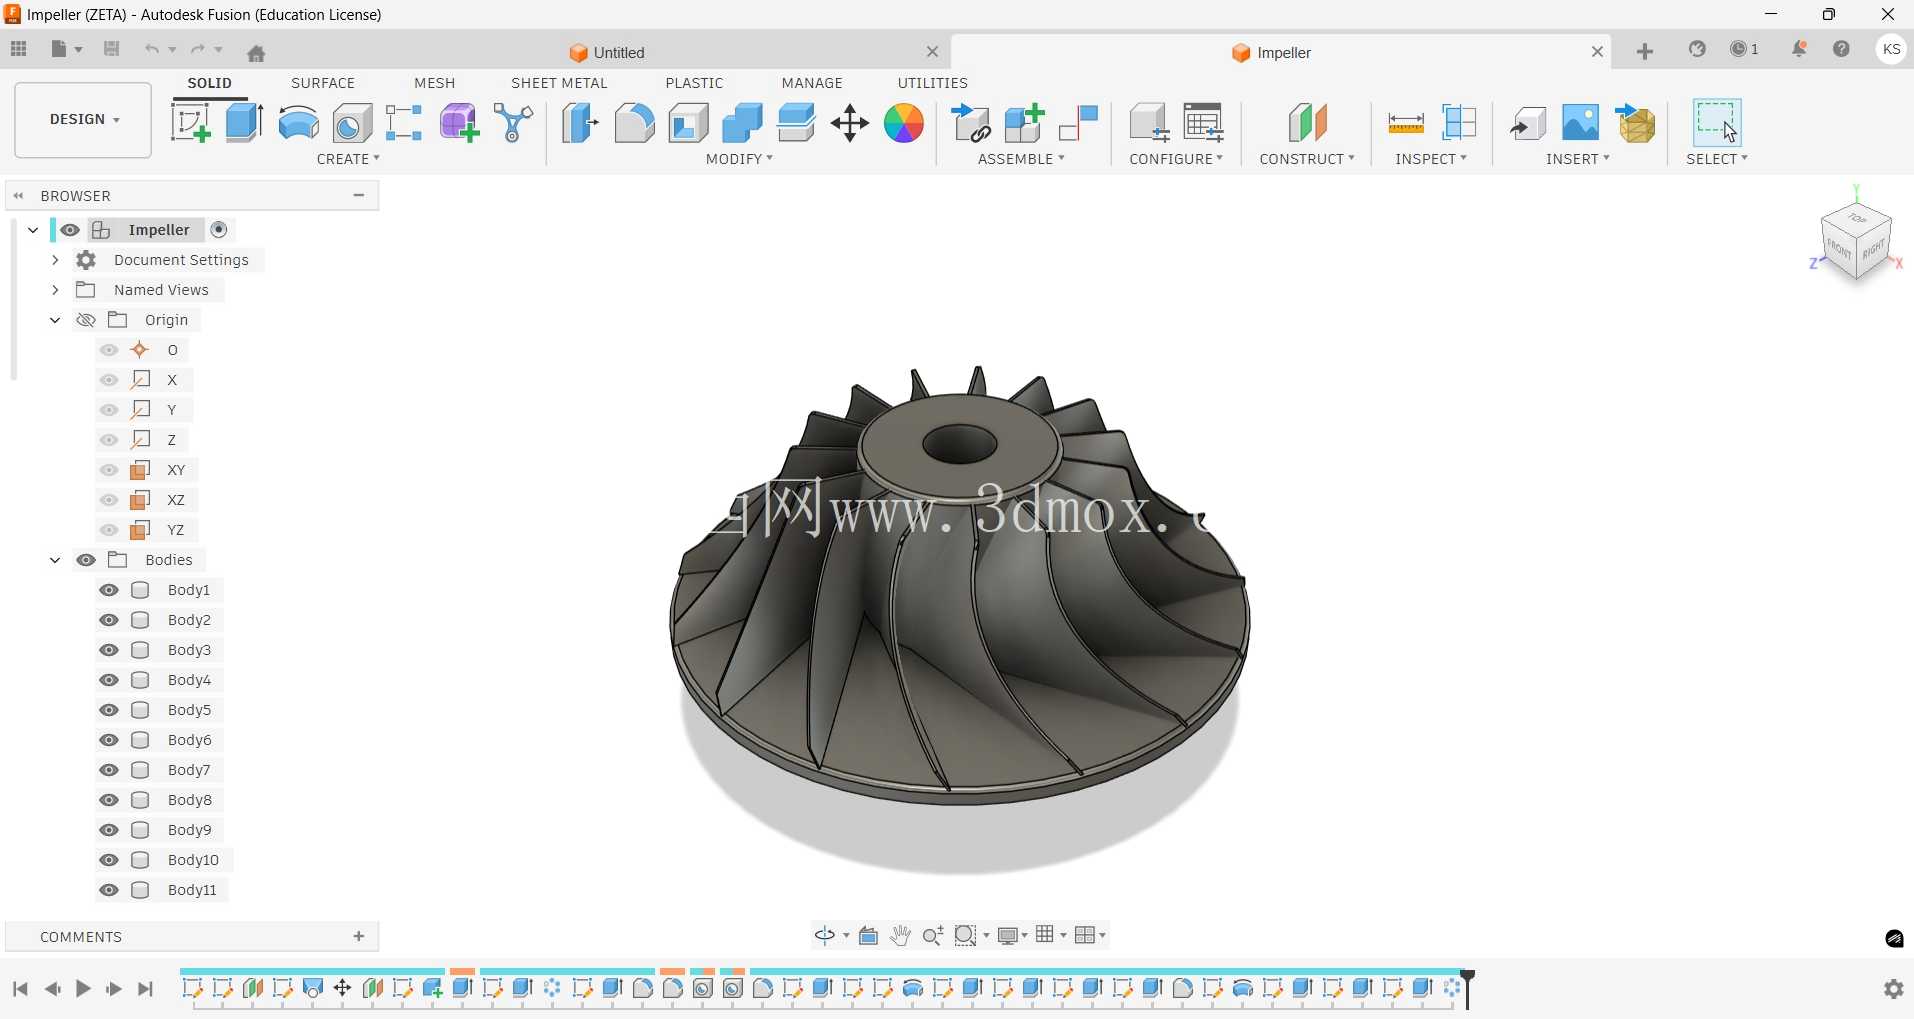Switch to the SHEET METAL tab
This screenshot has width=1914, height=1019.
coord(559,83)
